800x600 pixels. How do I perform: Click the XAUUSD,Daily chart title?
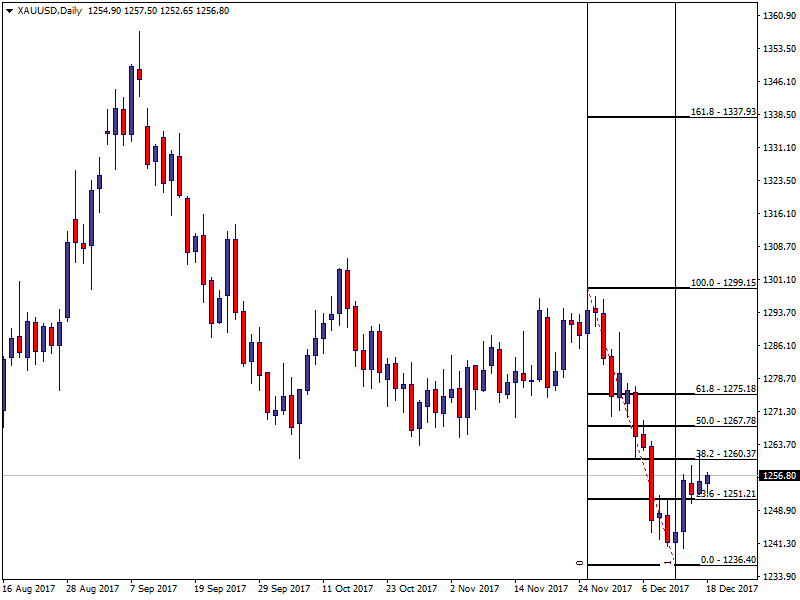[49, 10]
